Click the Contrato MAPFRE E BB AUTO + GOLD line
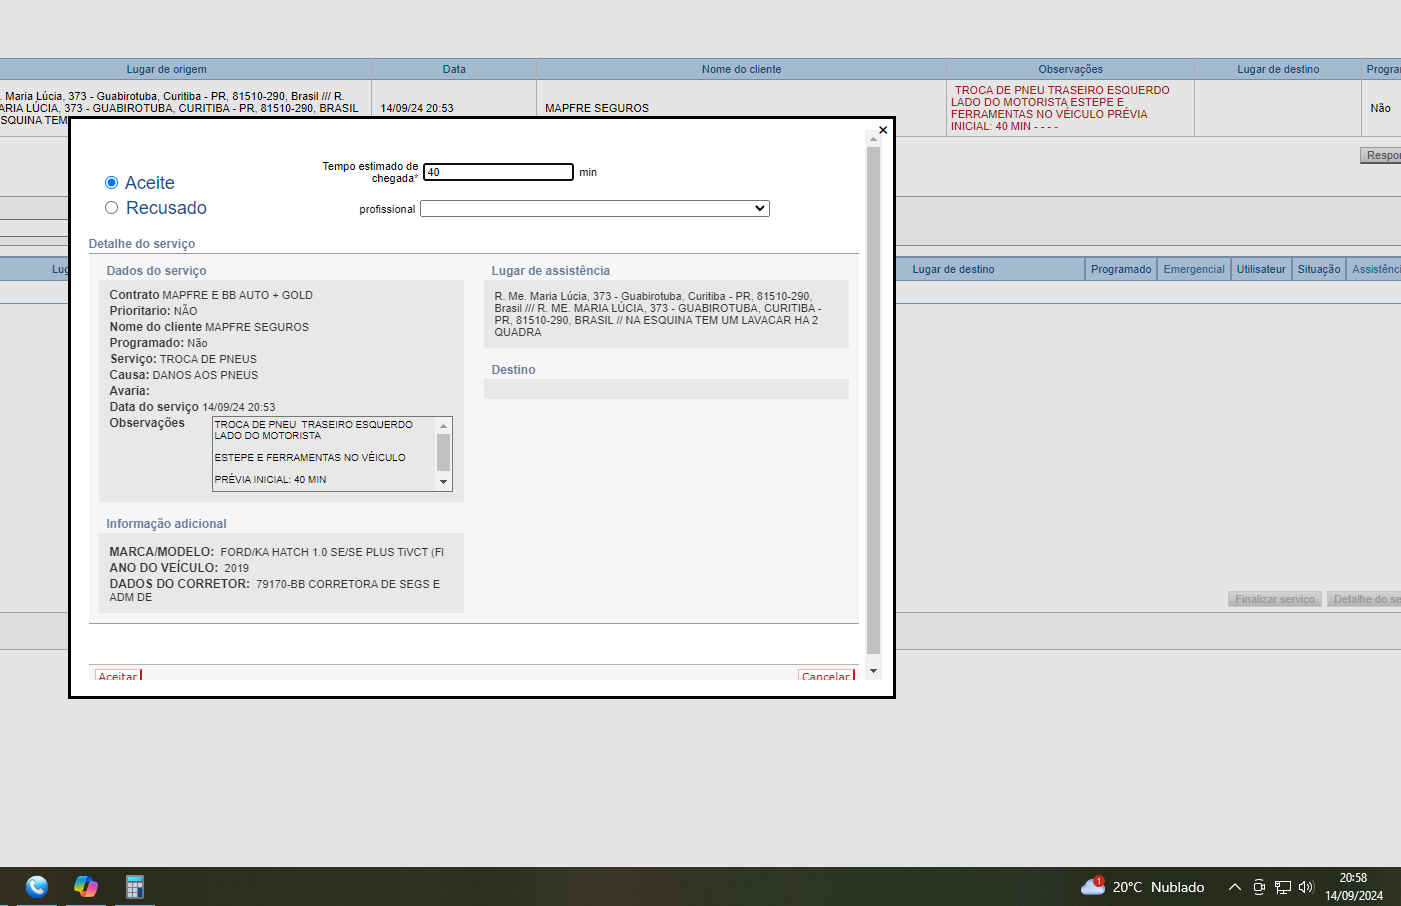This screenshot has height=906, width=1401. (x=211, y=295)
